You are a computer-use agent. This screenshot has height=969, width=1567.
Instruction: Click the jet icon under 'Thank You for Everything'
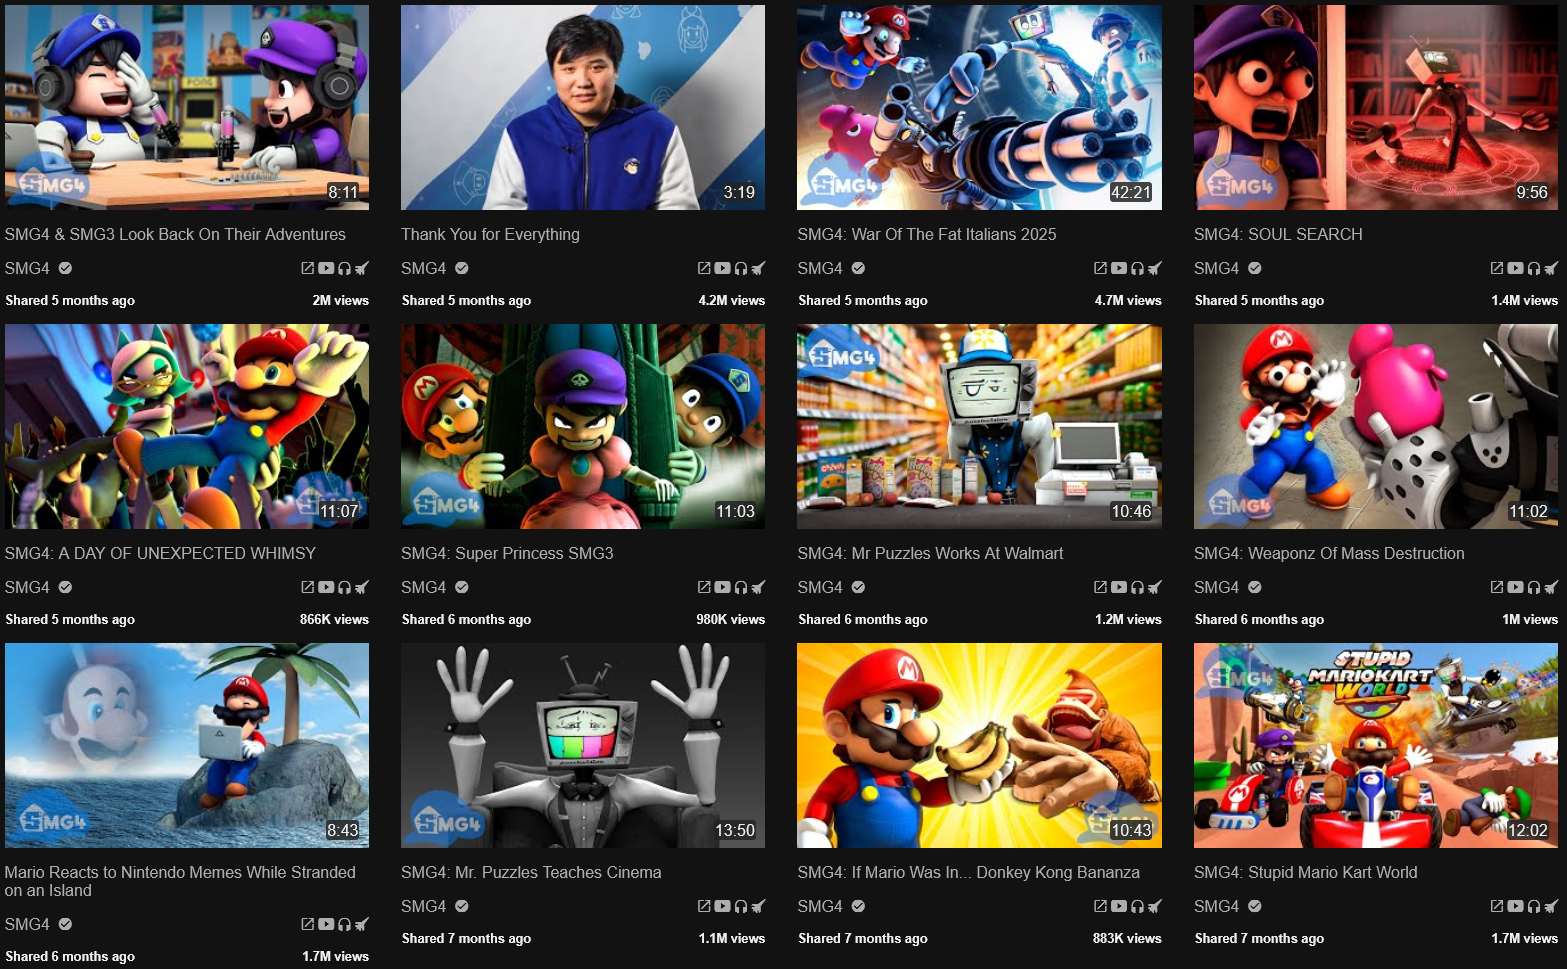pos(758,268)
